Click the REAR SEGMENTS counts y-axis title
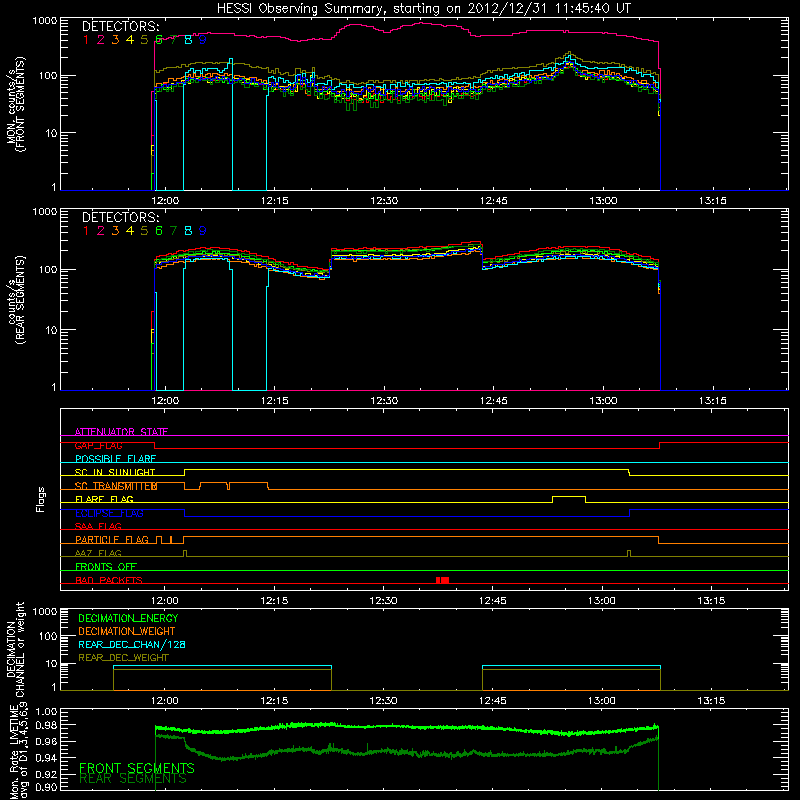This screenshot has width=800, height=800. (x=16, y=300)
